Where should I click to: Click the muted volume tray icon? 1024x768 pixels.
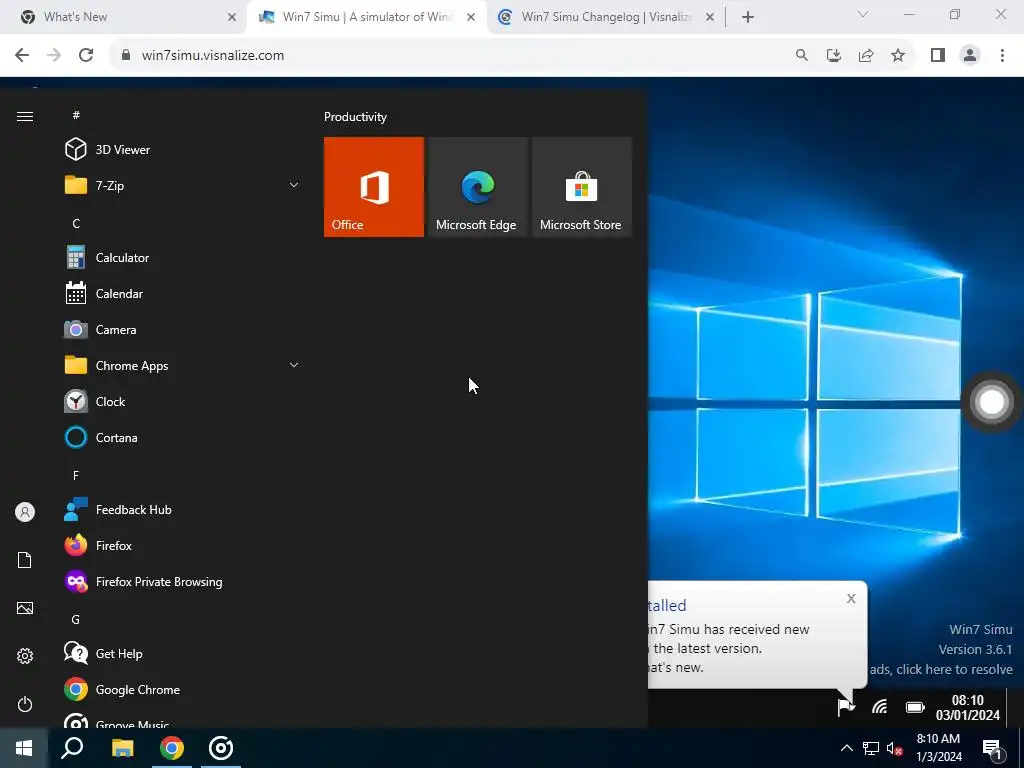895,748
